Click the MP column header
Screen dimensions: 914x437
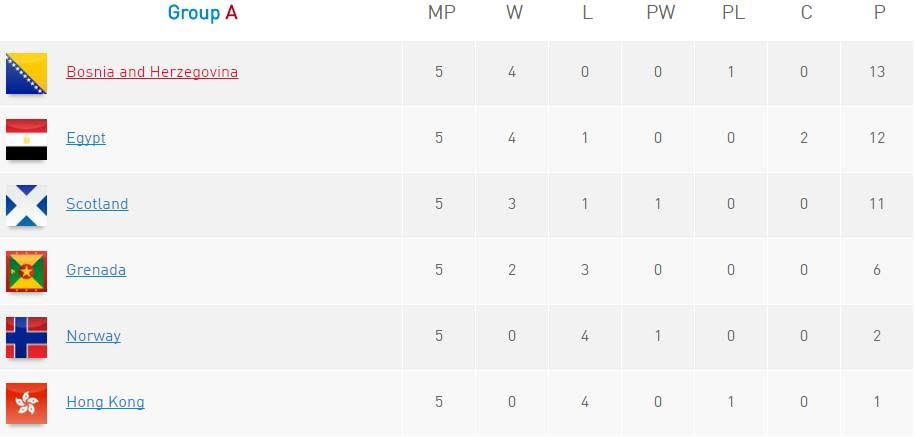click(x=440, y=13)
